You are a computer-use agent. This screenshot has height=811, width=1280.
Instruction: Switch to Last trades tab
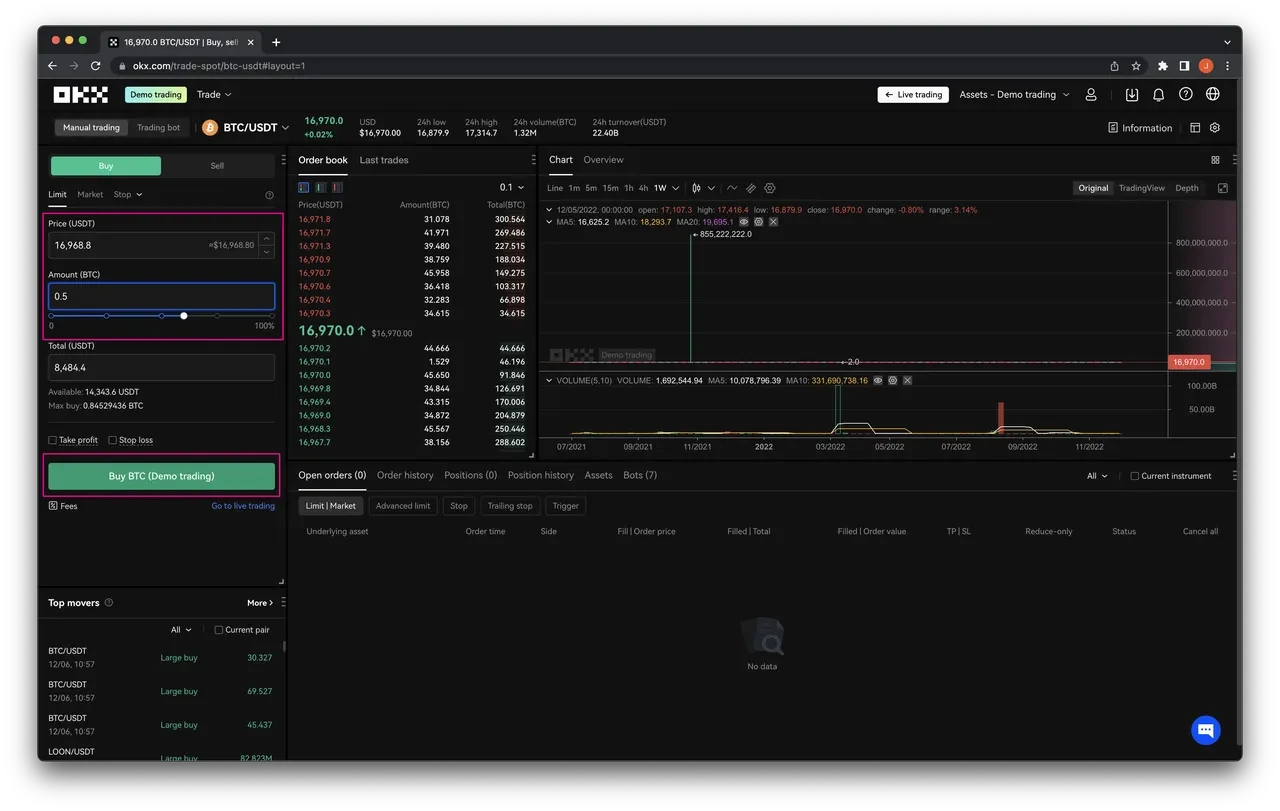pyautogui.click(x=384, y=160)
